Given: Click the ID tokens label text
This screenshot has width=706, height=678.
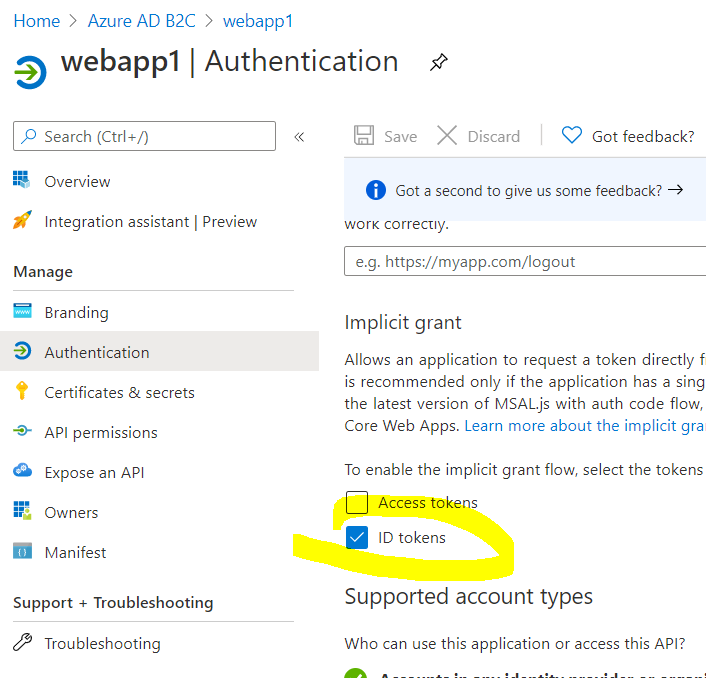Looking at the screenshot, I should (x=412, y=538).
